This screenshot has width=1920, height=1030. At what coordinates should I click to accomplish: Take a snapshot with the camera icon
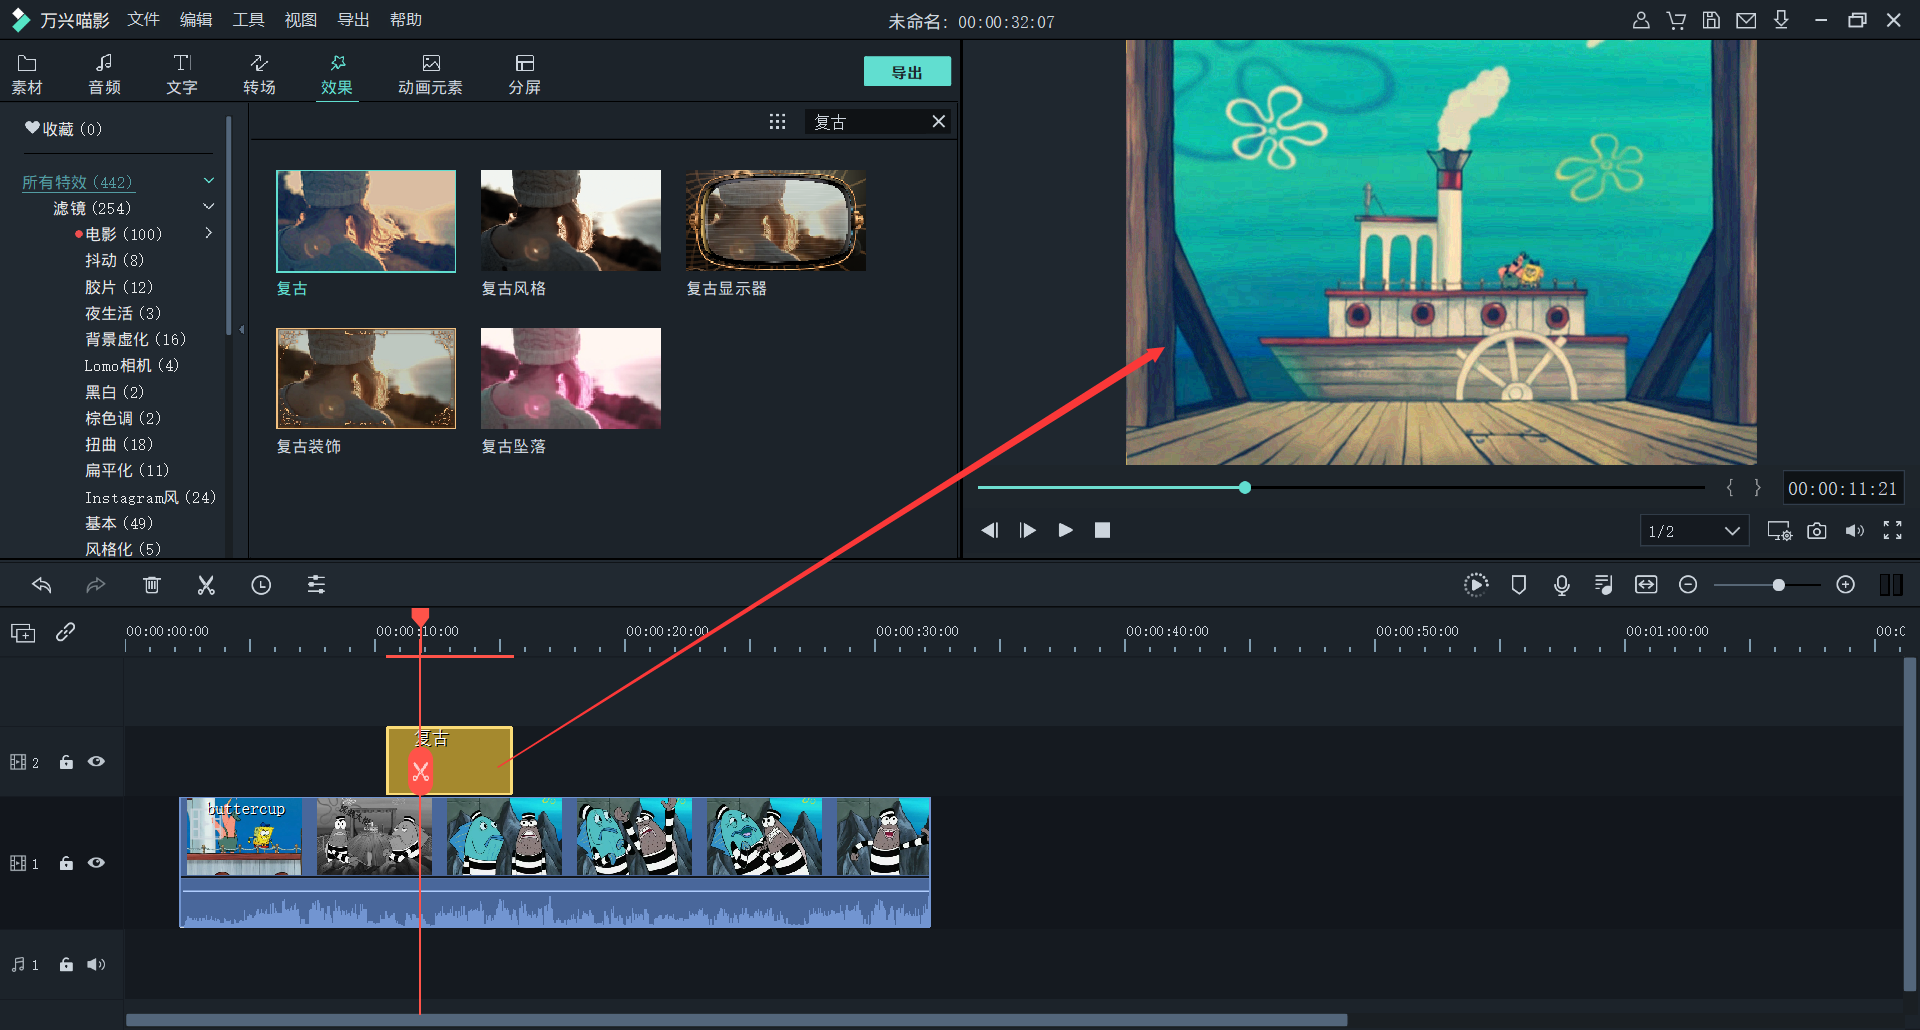[1817, 531]
